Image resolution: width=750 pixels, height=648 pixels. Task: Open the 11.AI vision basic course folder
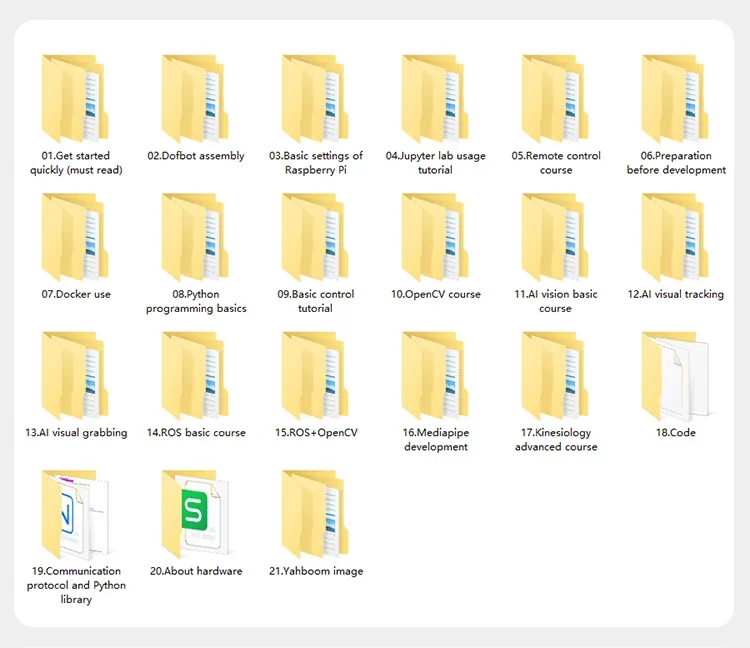(x=555, y=237)
